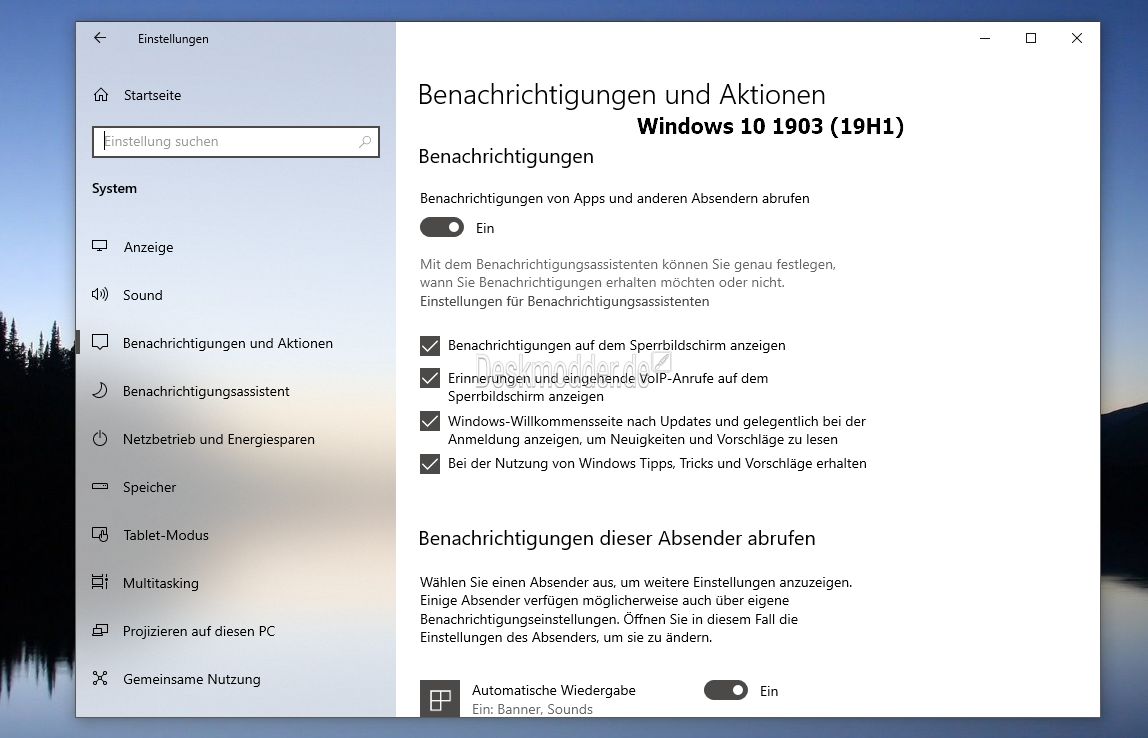Uncheck Windows-Willkommensseite nach Updates checkbox
The height and width of the screenshot is (738, 1148).
click(x=430, y=421)
